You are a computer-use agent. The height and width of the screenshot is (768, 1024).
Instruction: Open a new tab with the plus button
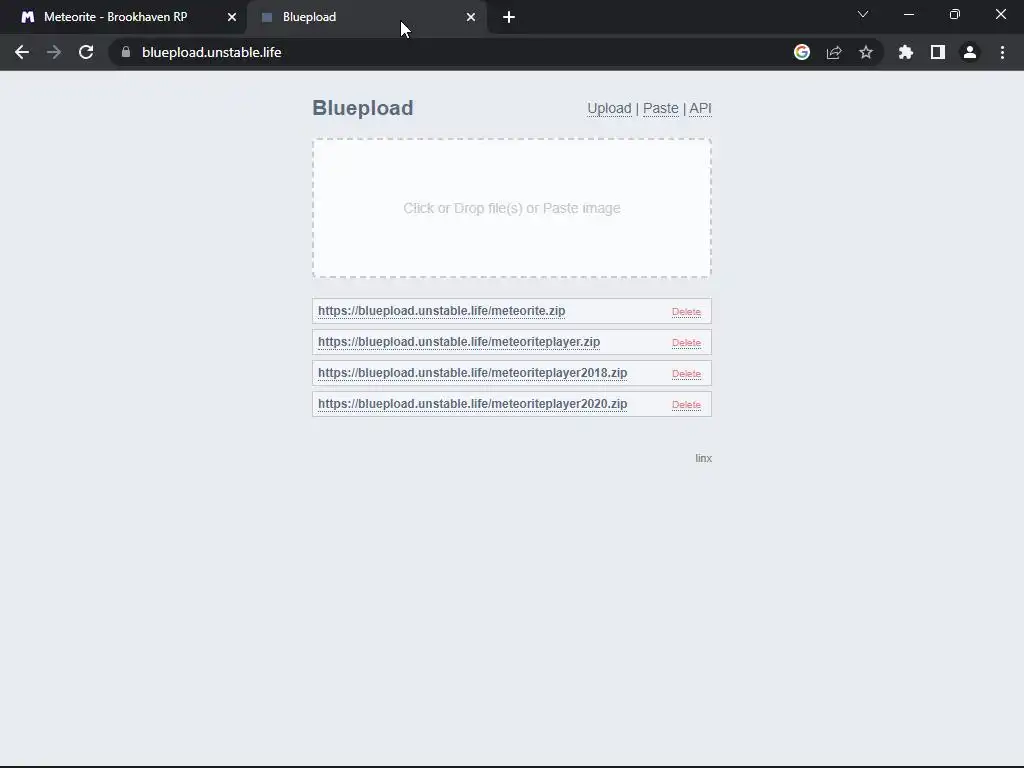(x=509, y=18)
